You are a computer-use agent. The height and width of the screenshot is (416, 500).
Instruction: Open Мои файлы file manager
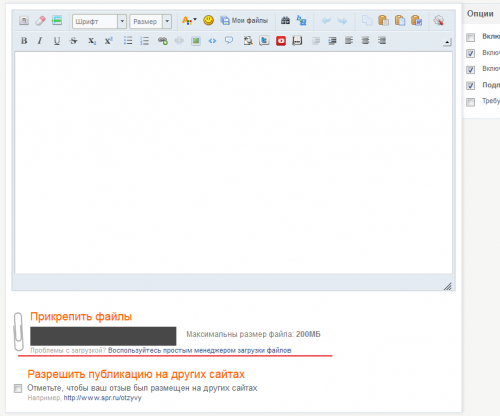pyautogui.click(x=244, y=21)
